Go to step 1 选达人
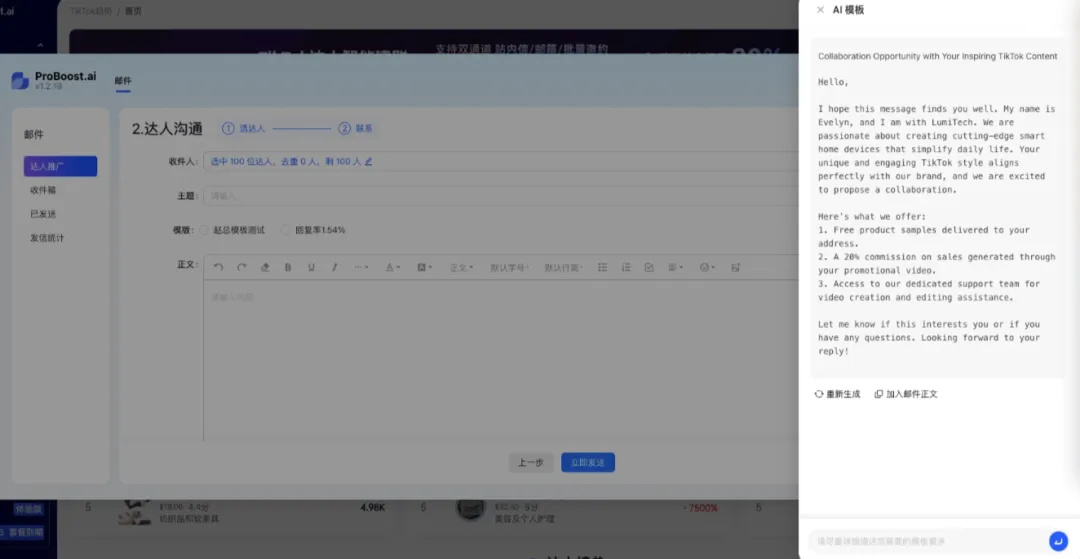Image resolution: width=1080 pixels, height=559 pixels. click(243, 128)
